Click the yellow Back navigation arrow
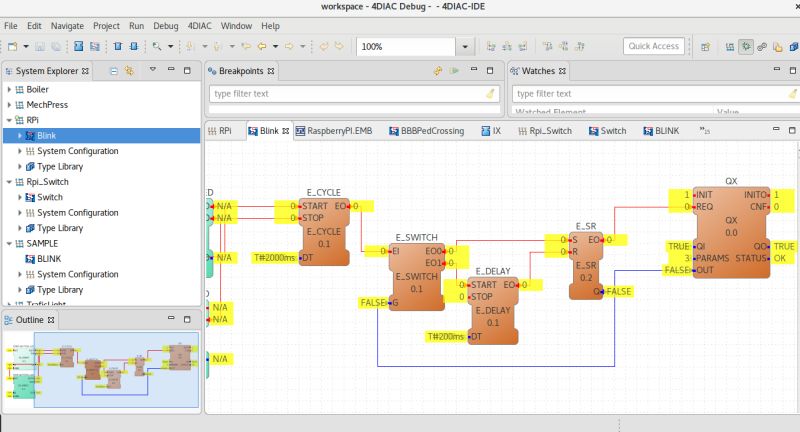Screen dimensions: 800x432 [262, 46]
